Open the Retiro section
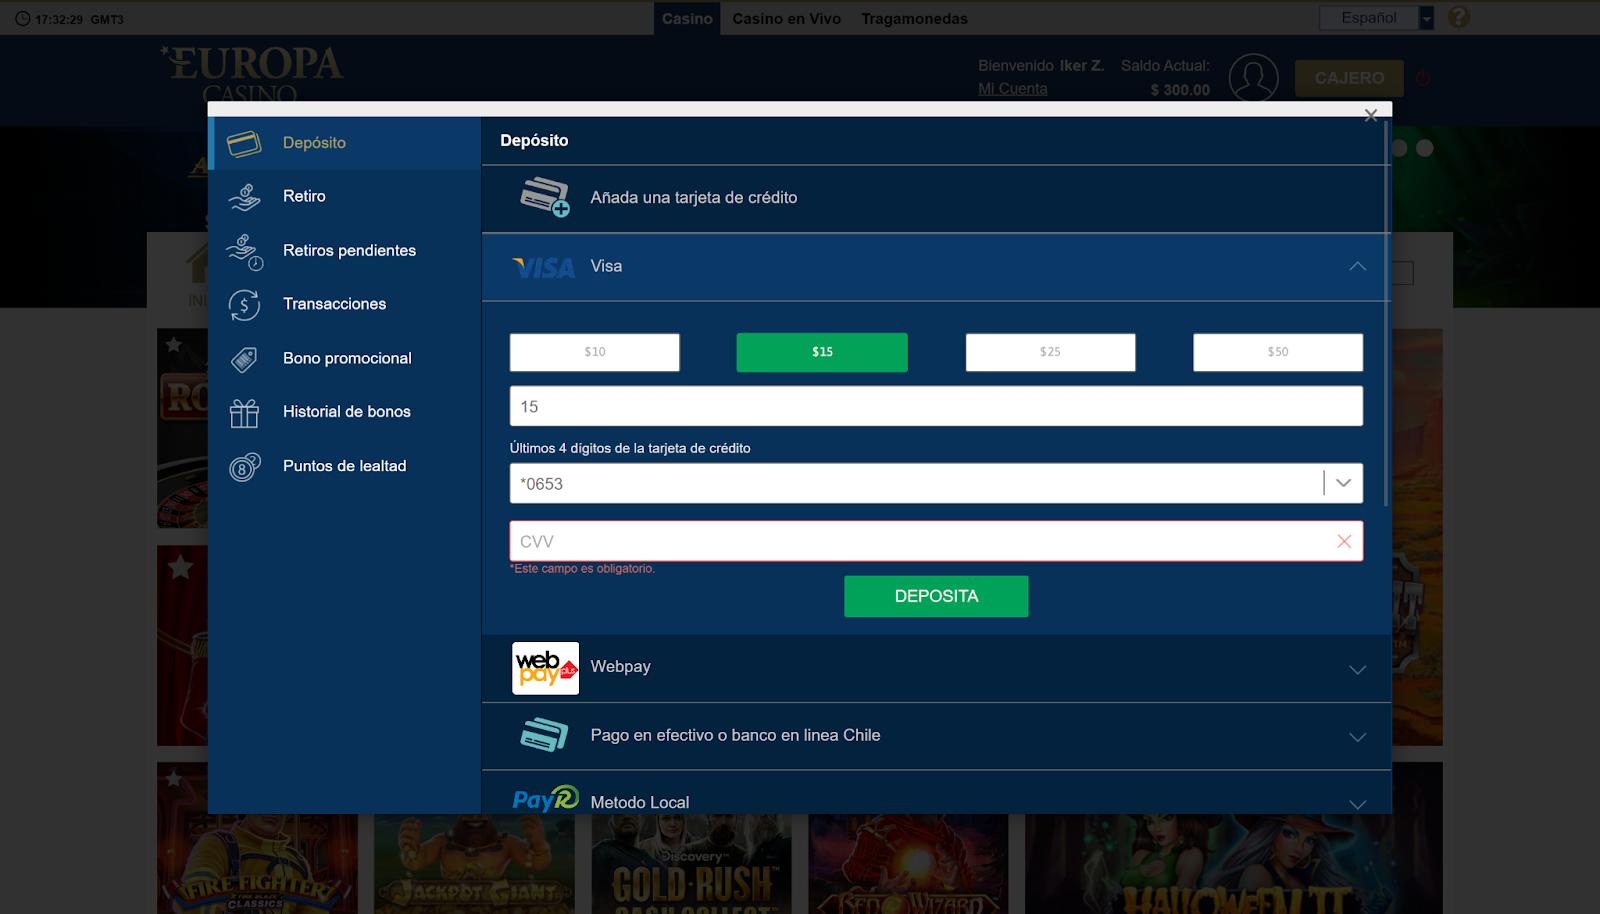Image resolution: width=1600 pixels, height=914 pixels. [345, 196]
